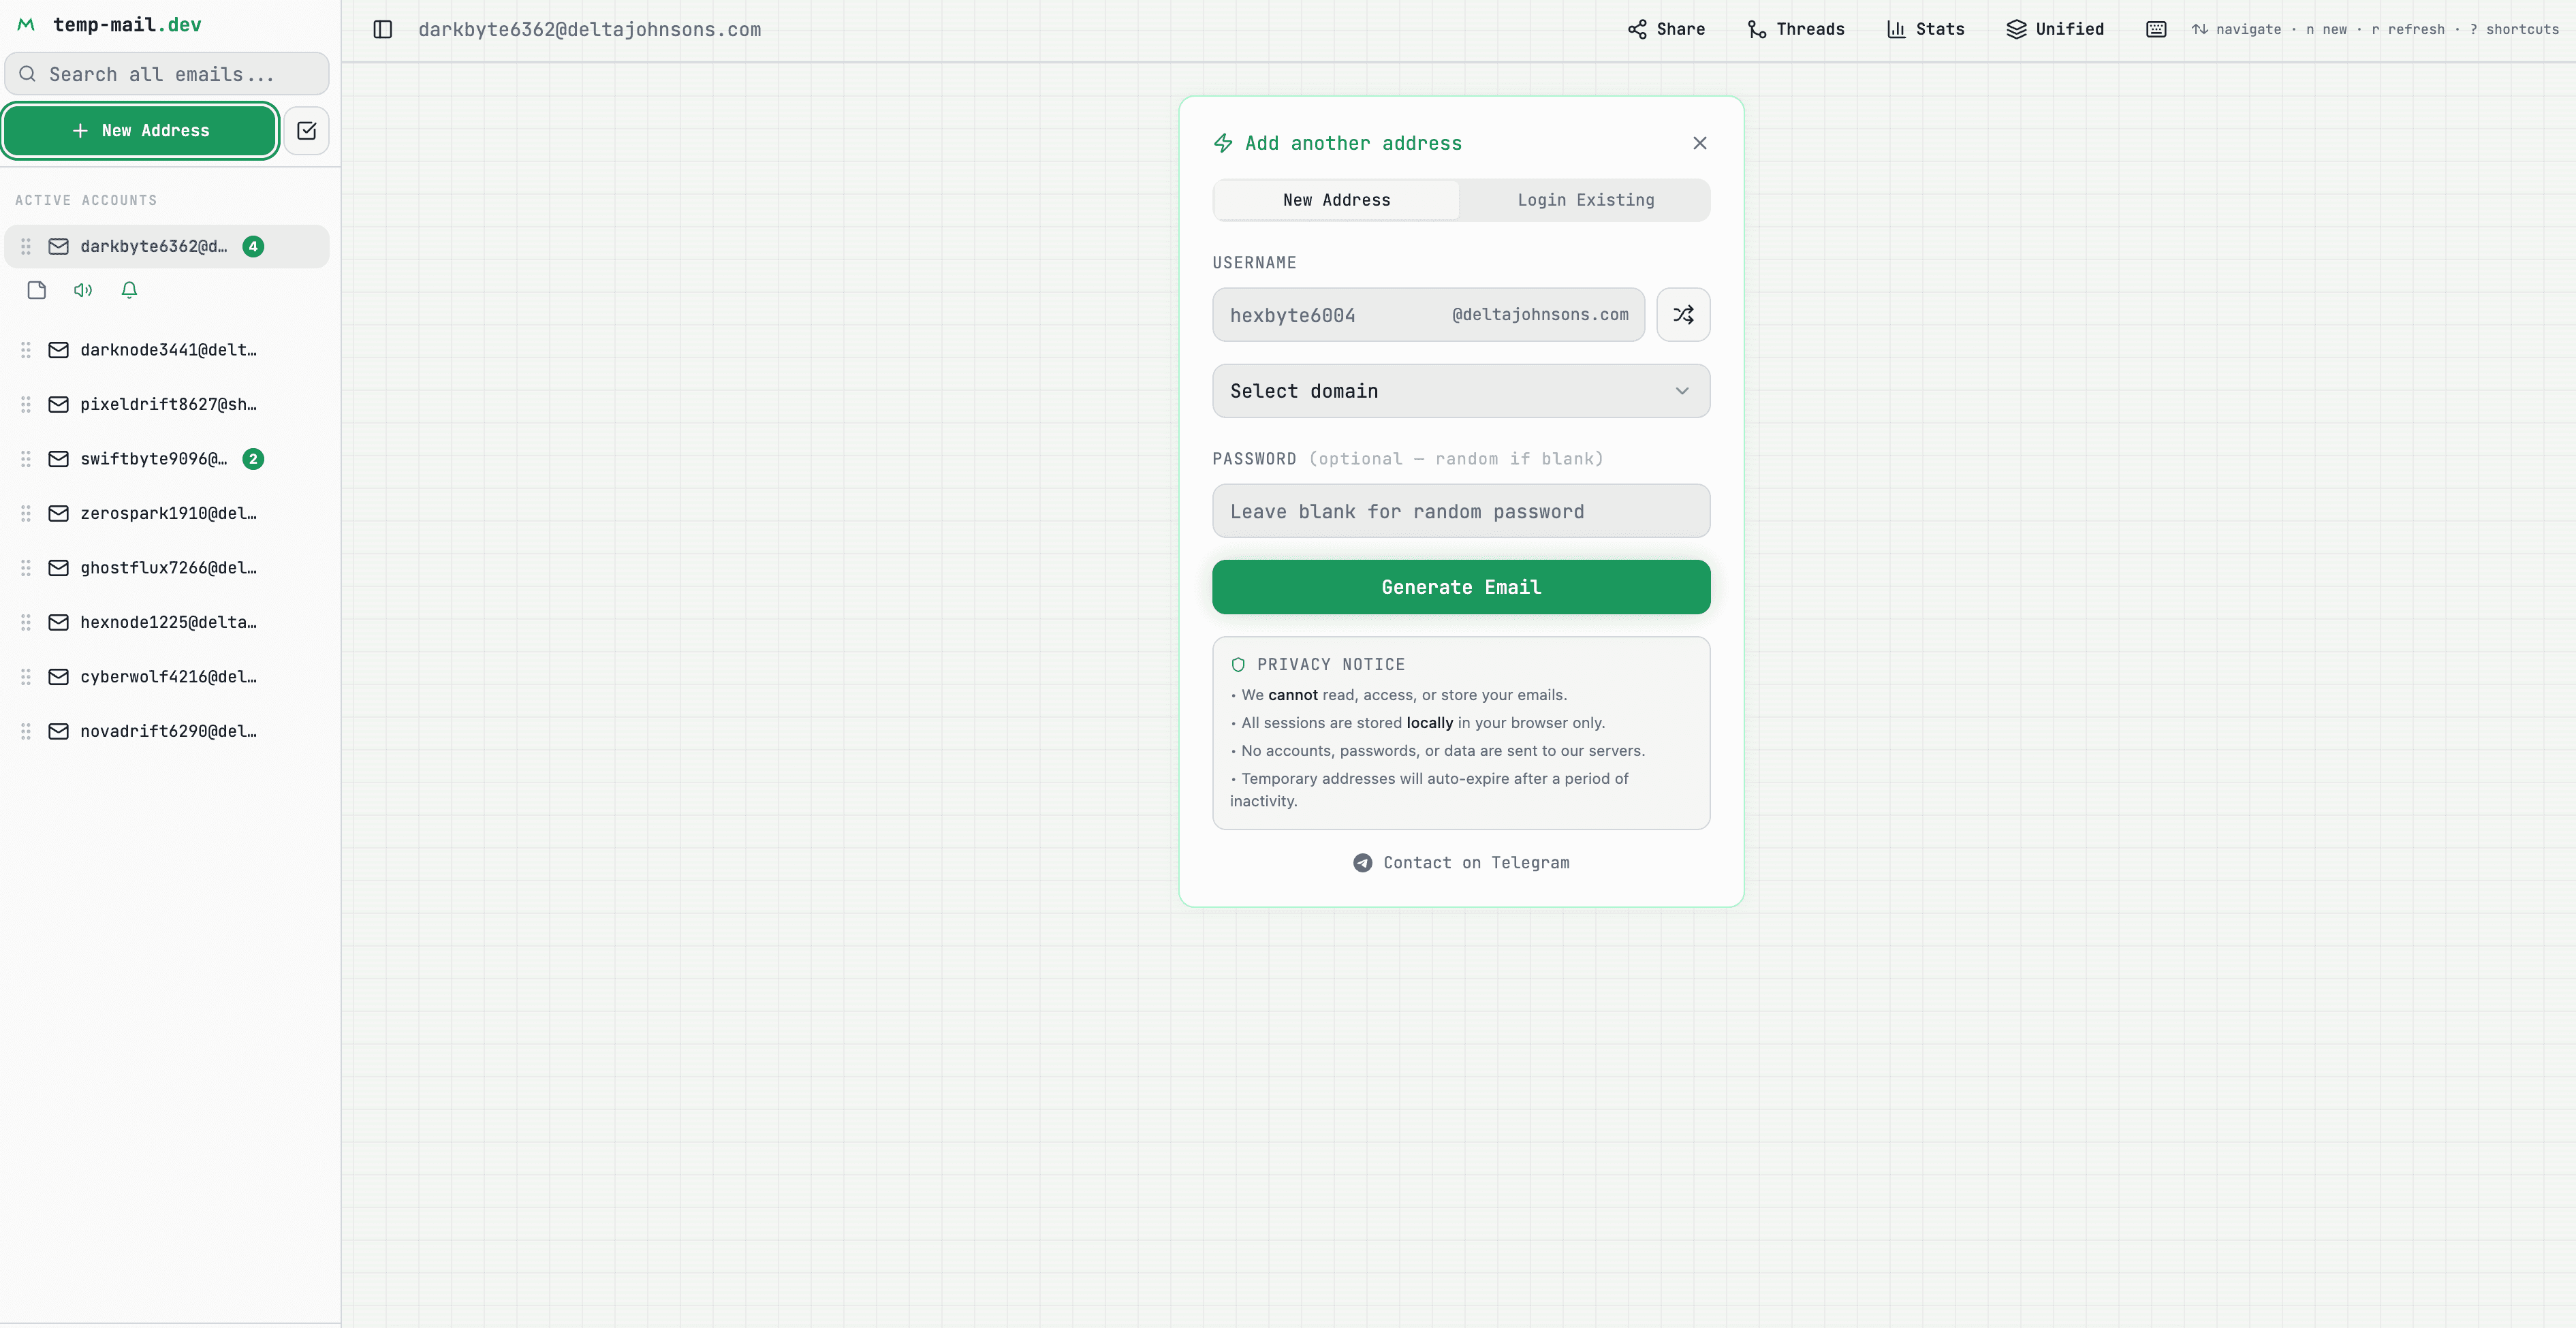Select the cyberwolf4216 account

tap(167, 677)
